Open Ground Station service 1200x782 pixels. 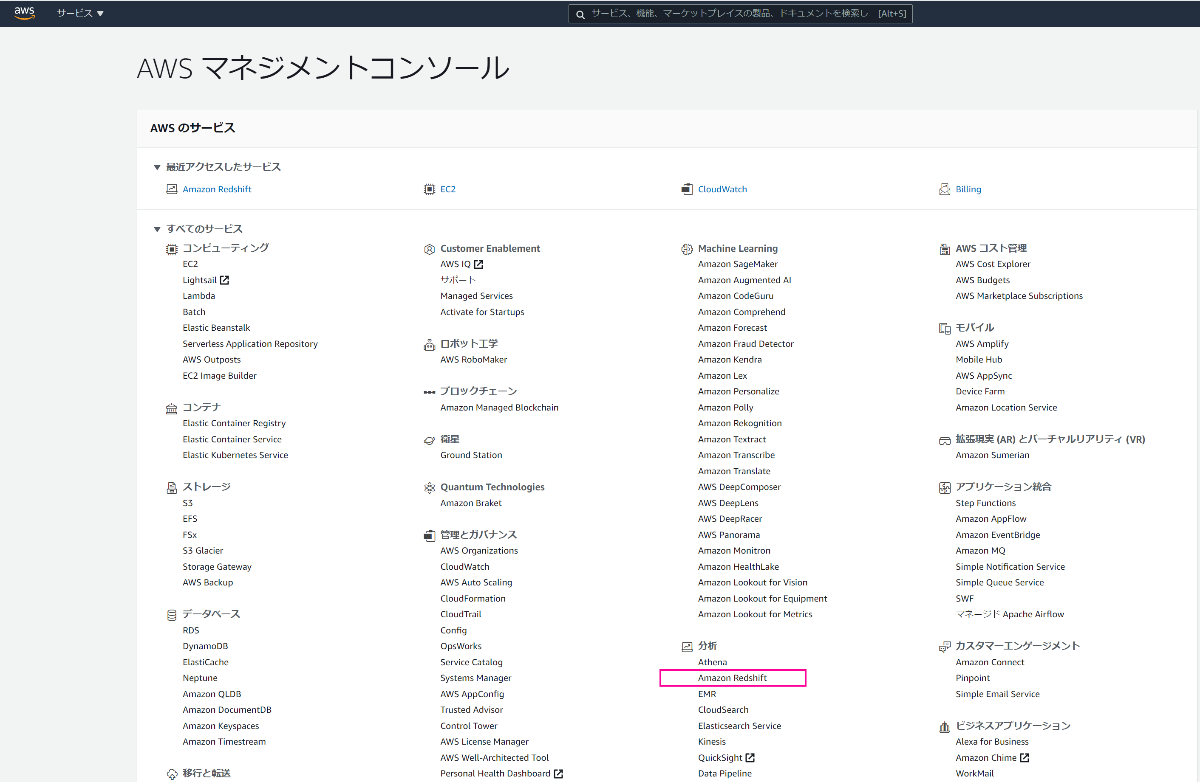coord(471,455)
